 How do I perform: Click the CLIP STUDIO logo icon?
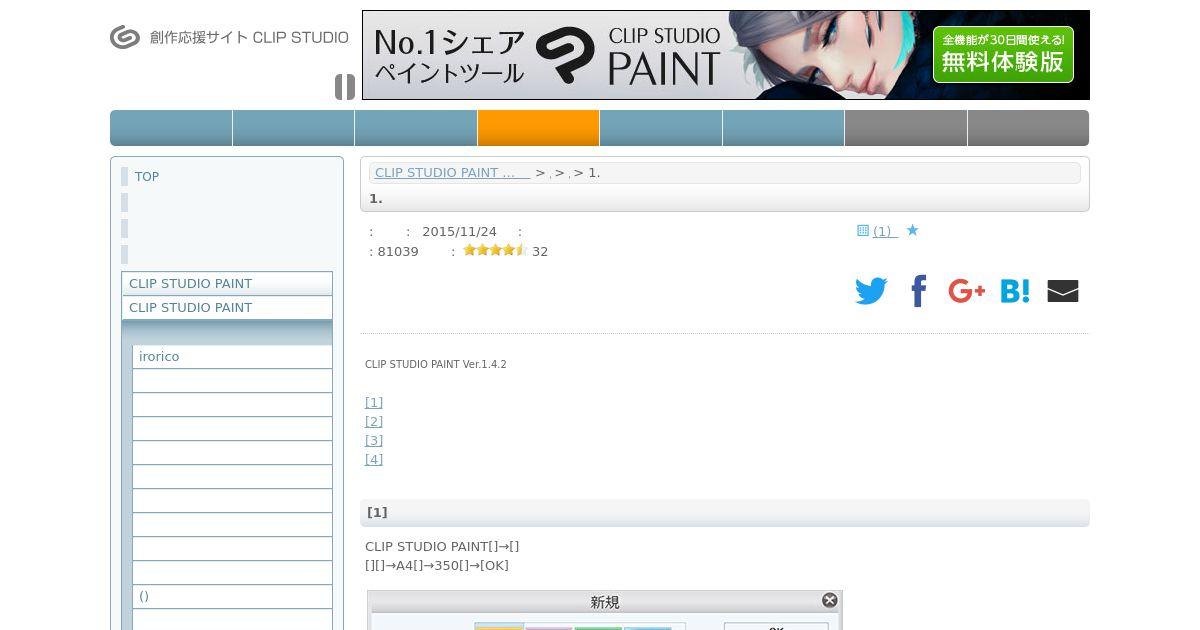pyautogui.click(x=125, y=37)
